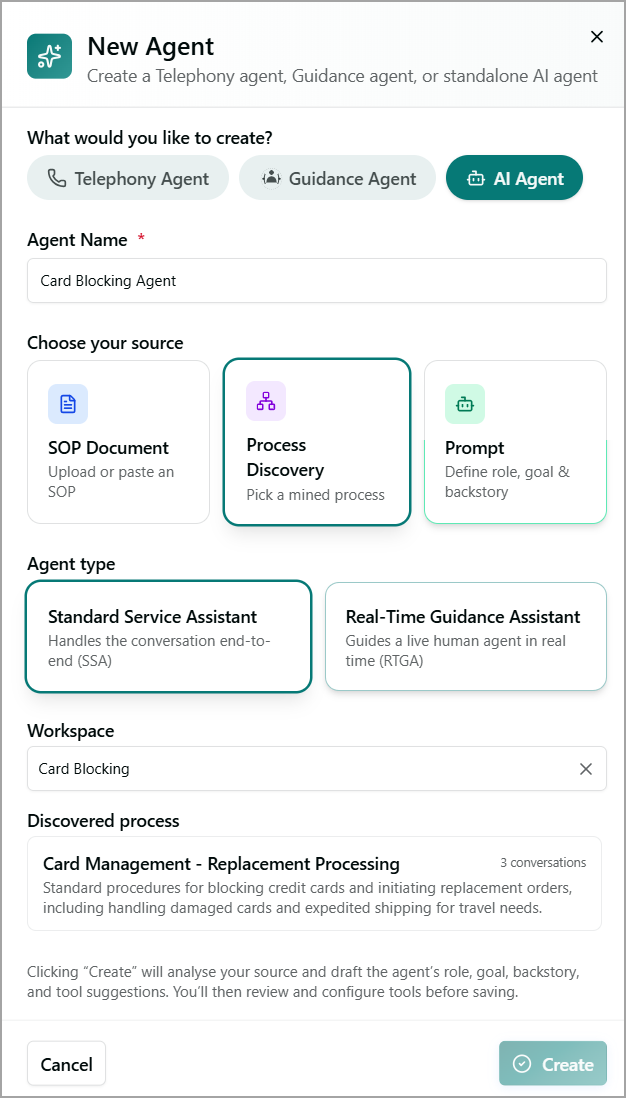The image size is (626, 1098).
Task: Choose Prompt as the source
Action: [515, 442]
